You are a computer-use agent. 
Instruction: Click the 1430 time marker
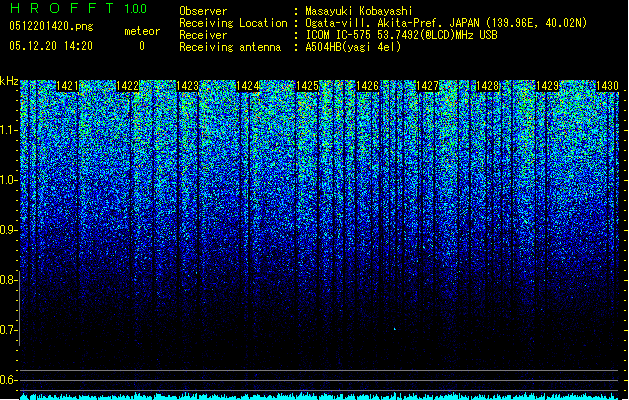[607, 86]
